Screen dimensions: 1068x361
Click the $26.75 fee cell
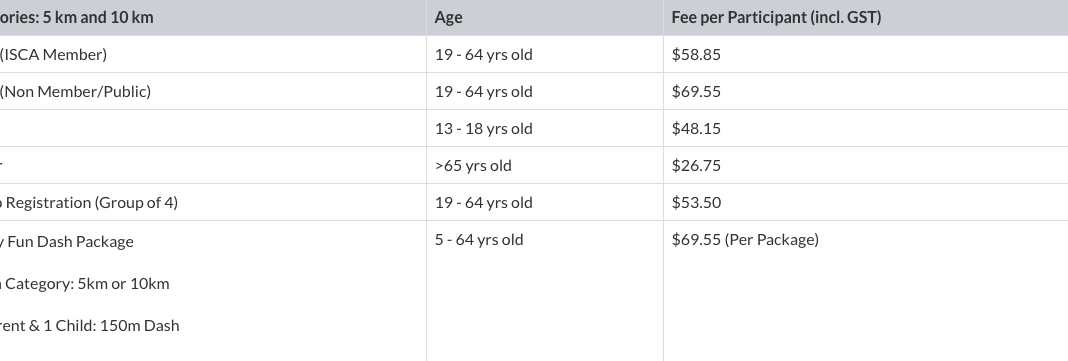pyautogui.click(x=696, y=166)
